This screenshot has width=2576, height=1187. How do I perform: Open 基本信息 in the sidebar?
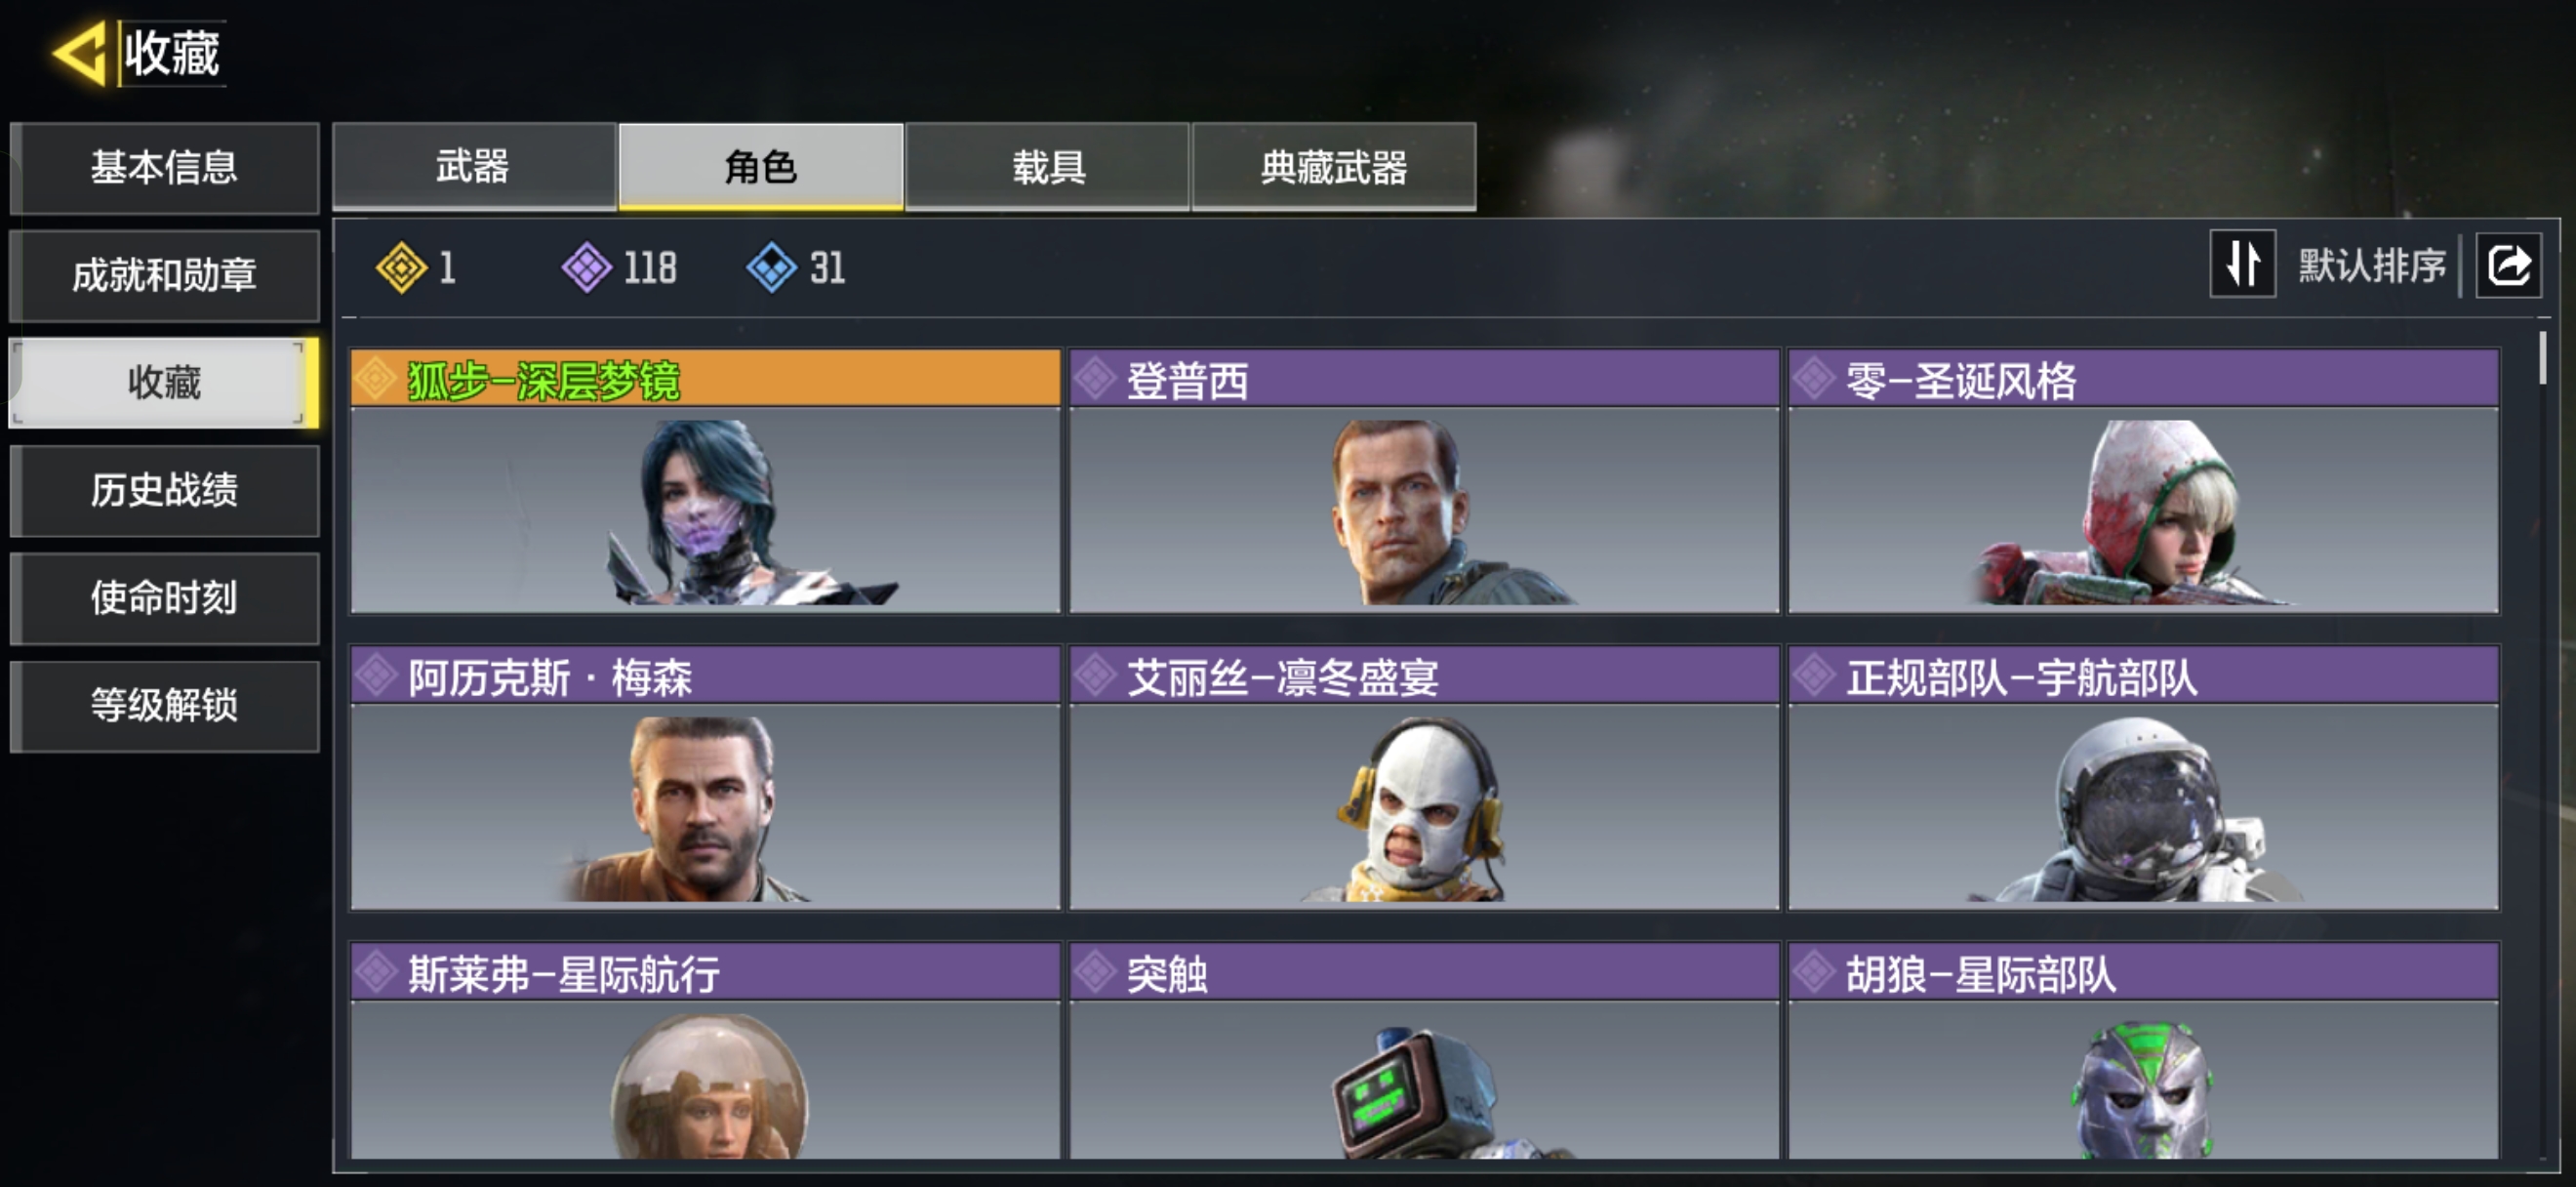164,168
